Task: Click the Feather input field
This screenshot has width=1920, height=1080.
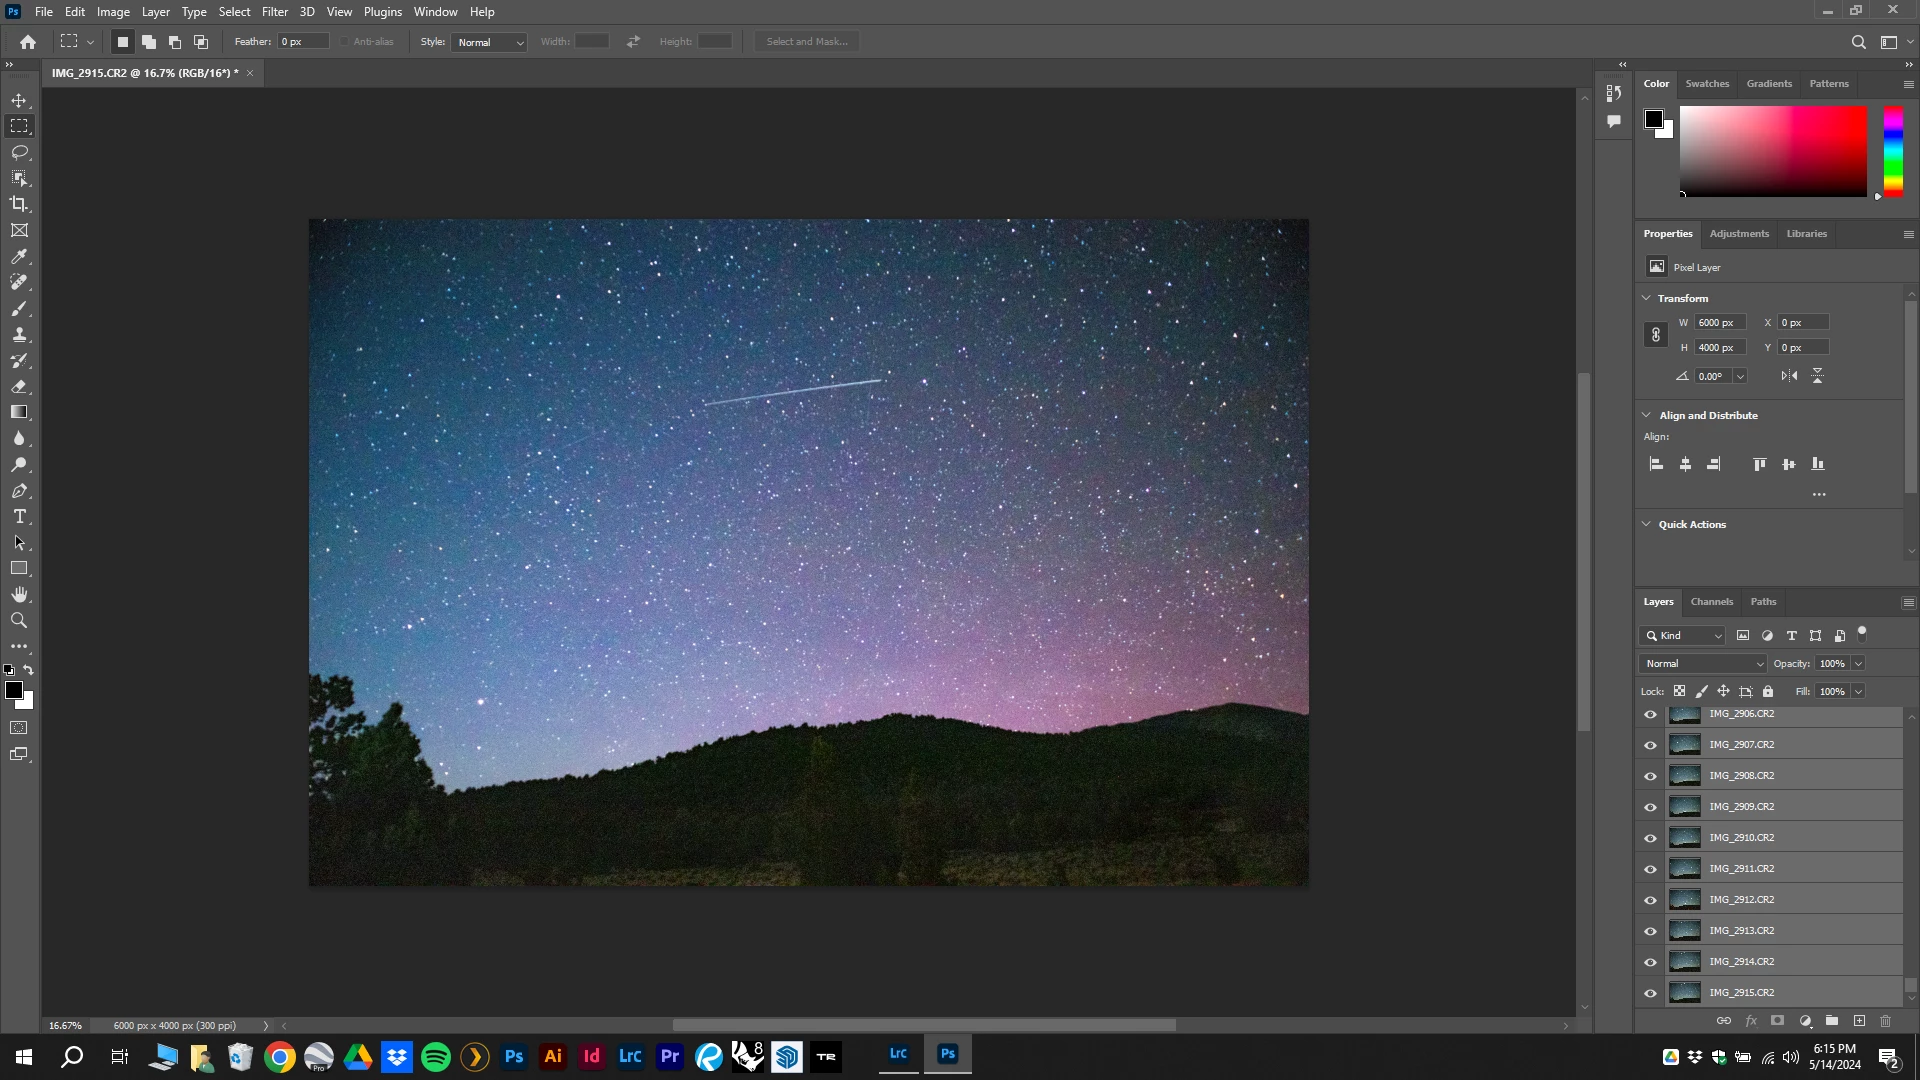Action: pyautogui.click(x=303, y=42)
